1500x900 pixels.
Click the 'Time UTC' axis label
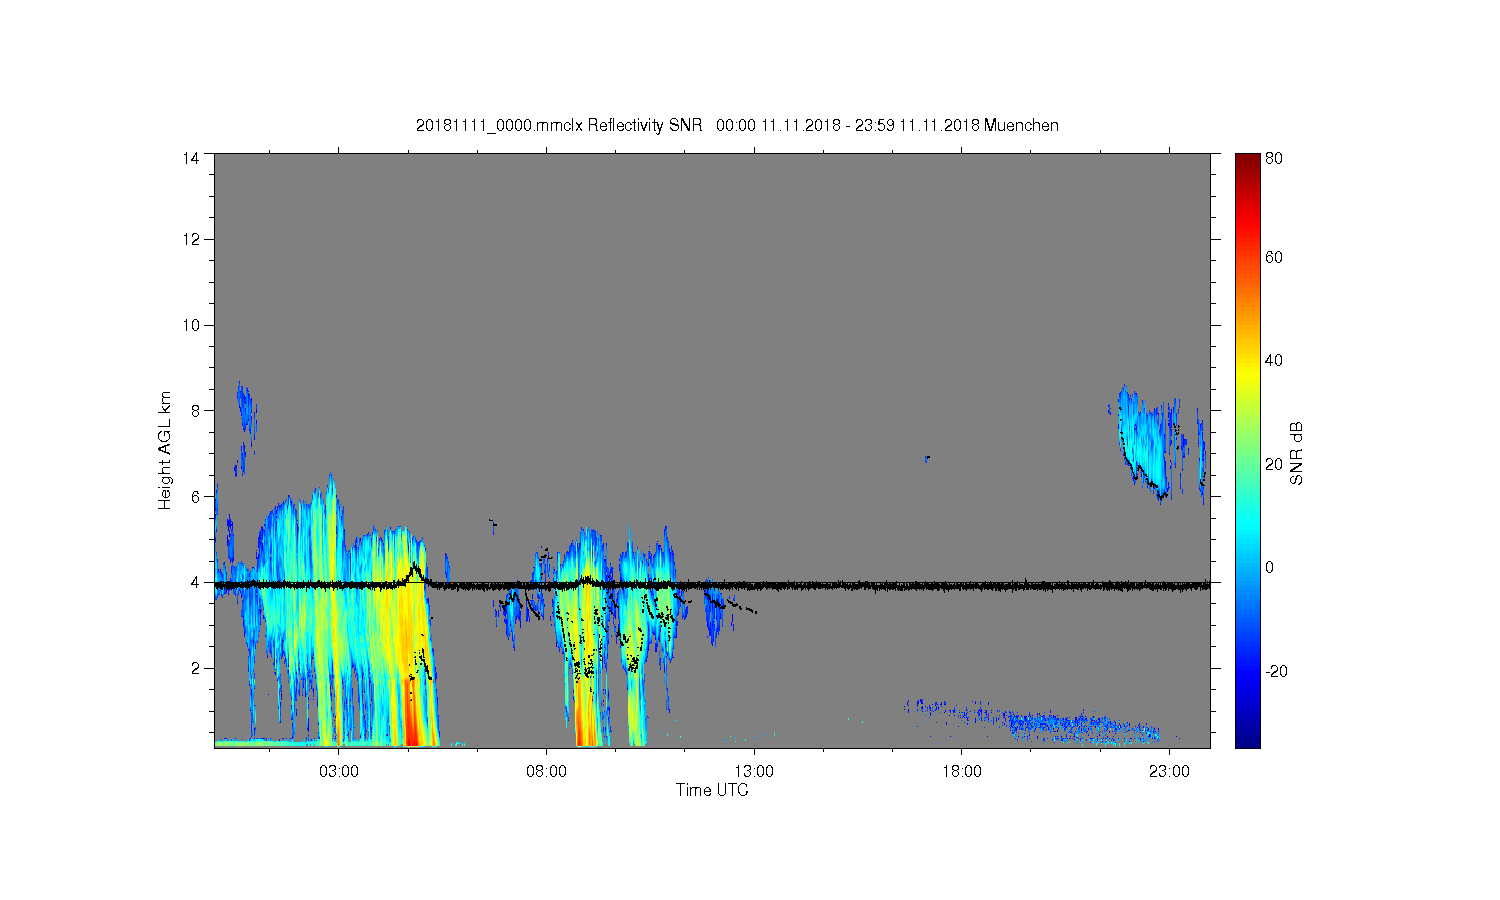pyautogui.click(x=712, y=790)
